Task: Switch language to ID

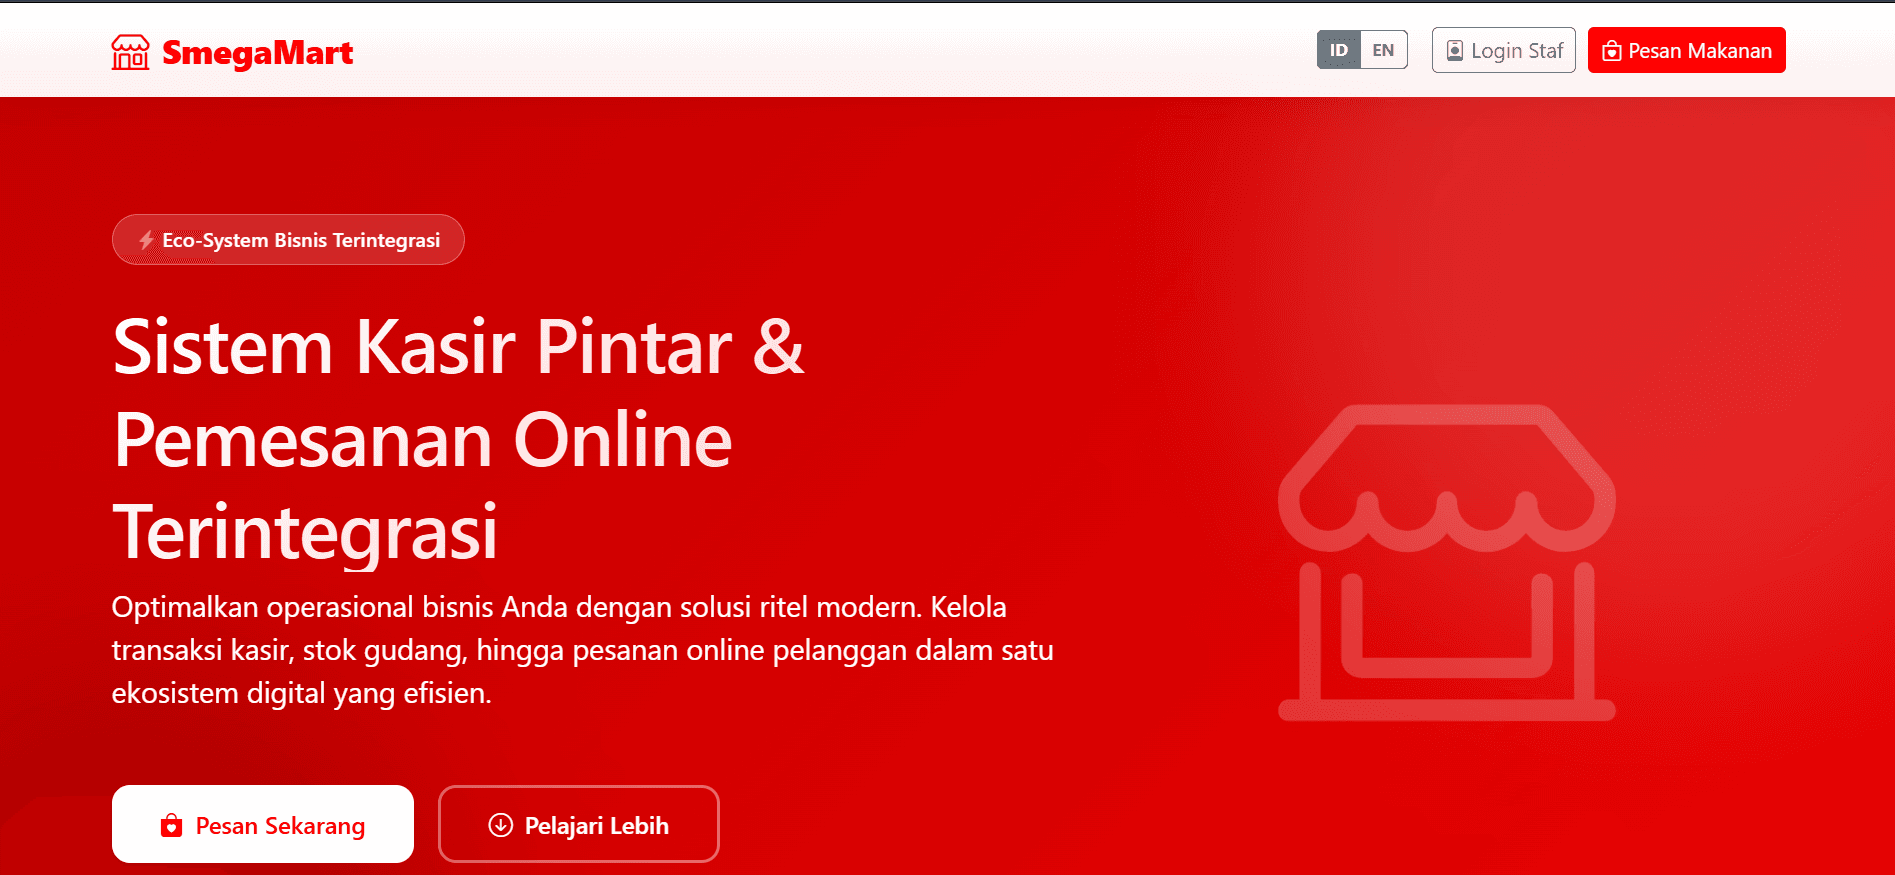Action: click(1339, 50)
